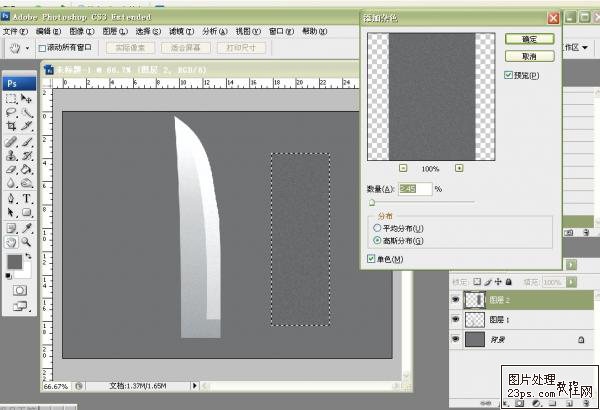Open 文件 File menu
600x410 pixels.
[x=15, y=31]
